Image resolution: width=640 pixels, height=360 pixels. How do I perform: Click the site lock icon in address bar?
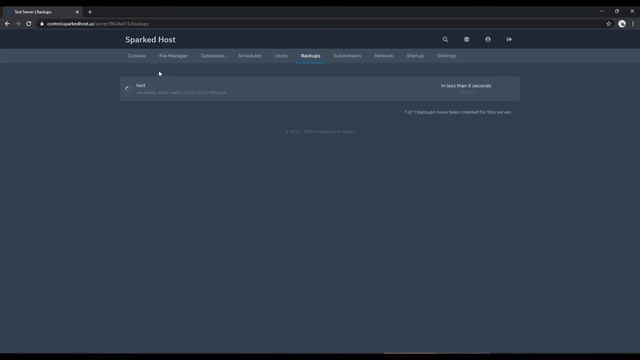click(42, 24)
